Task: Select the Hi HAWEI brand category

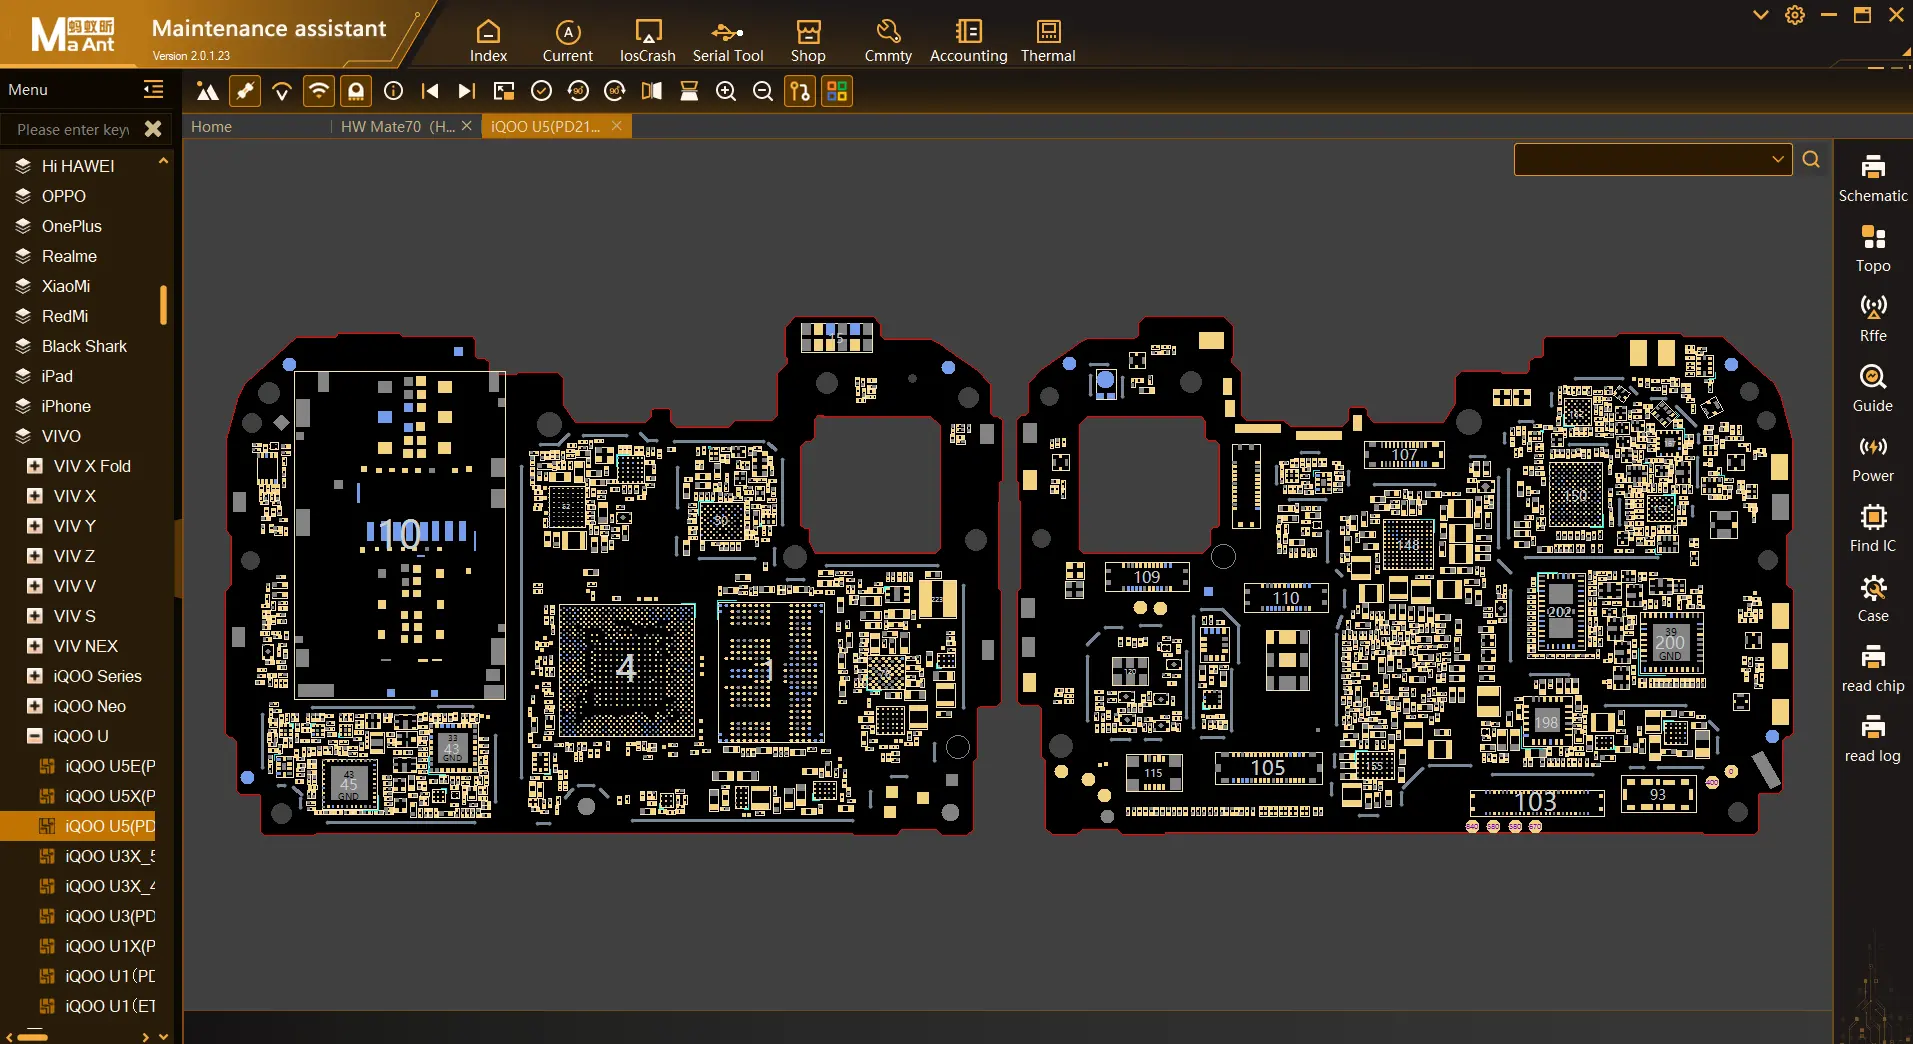Action: 78,166
